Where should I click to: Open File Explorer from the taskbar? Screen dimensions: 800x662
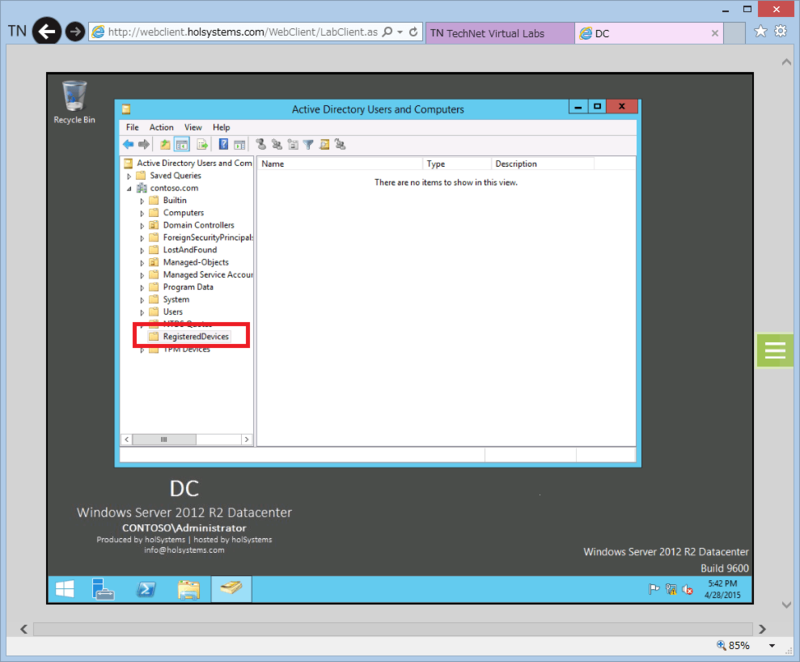[x=188, y=590]
